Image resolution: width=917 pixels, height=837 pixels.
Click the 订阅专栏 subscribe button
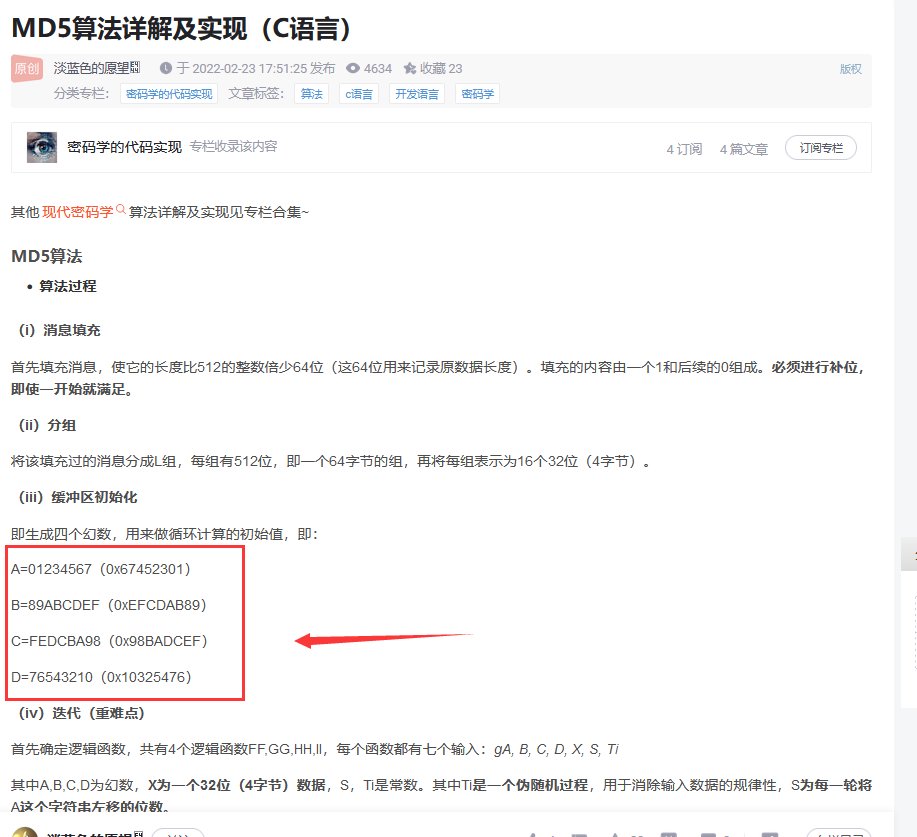(820, 148)
